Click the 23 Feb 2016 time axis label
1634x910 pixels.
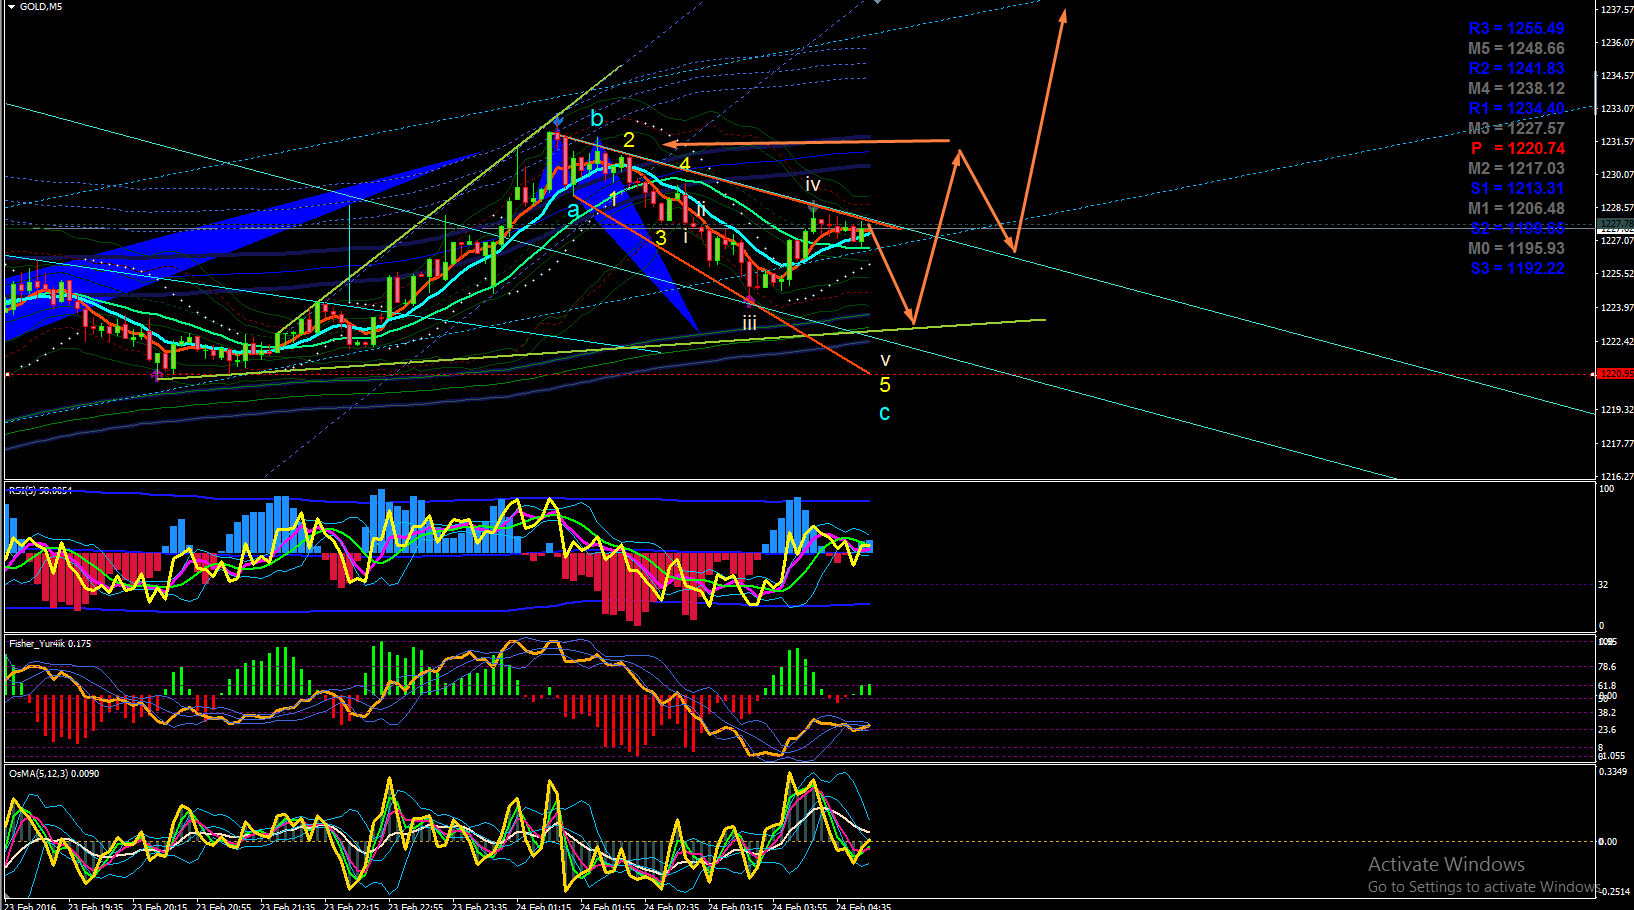pos(31,906)
